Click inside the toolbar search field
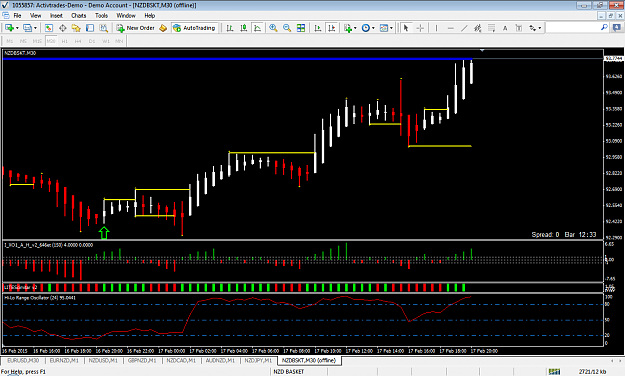This screenshot has height=376, width=625. pyautogui.click(x=572, y=27)
